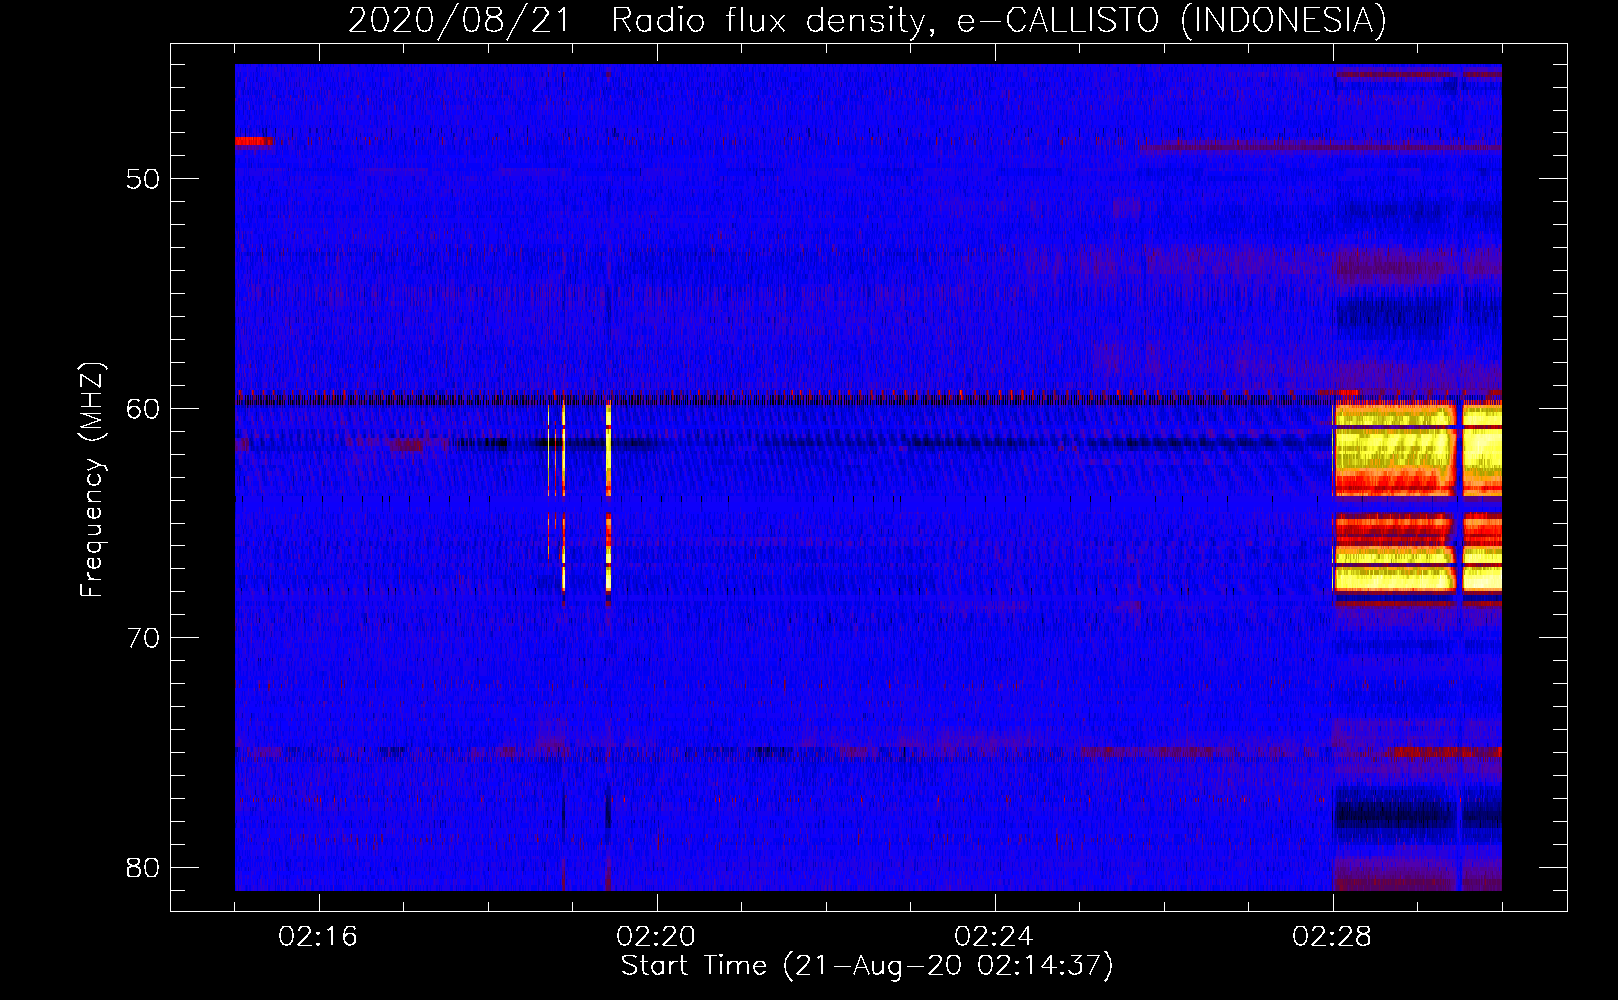The image size is (1618, 1000).
Task: Click the '02:24' time tick label
Action: 994,937
